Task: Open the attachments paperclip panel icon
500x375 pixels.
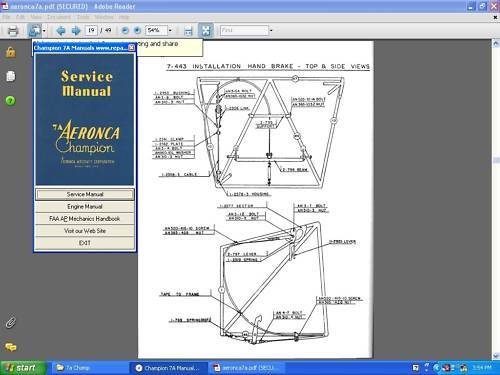Action: (x=11, y=323)
